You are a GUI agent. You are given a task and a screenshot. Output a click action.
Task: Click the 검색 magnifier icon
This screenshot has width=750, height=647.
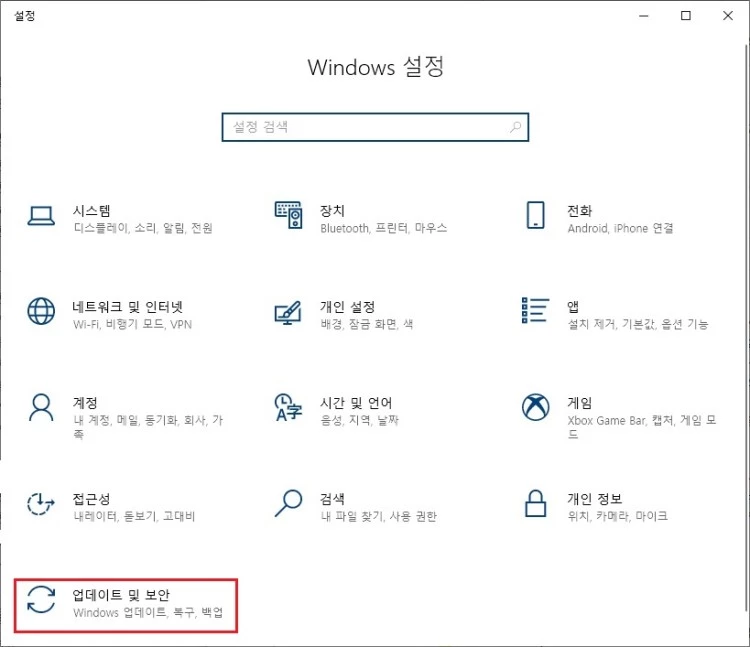[x=288, y=503]
